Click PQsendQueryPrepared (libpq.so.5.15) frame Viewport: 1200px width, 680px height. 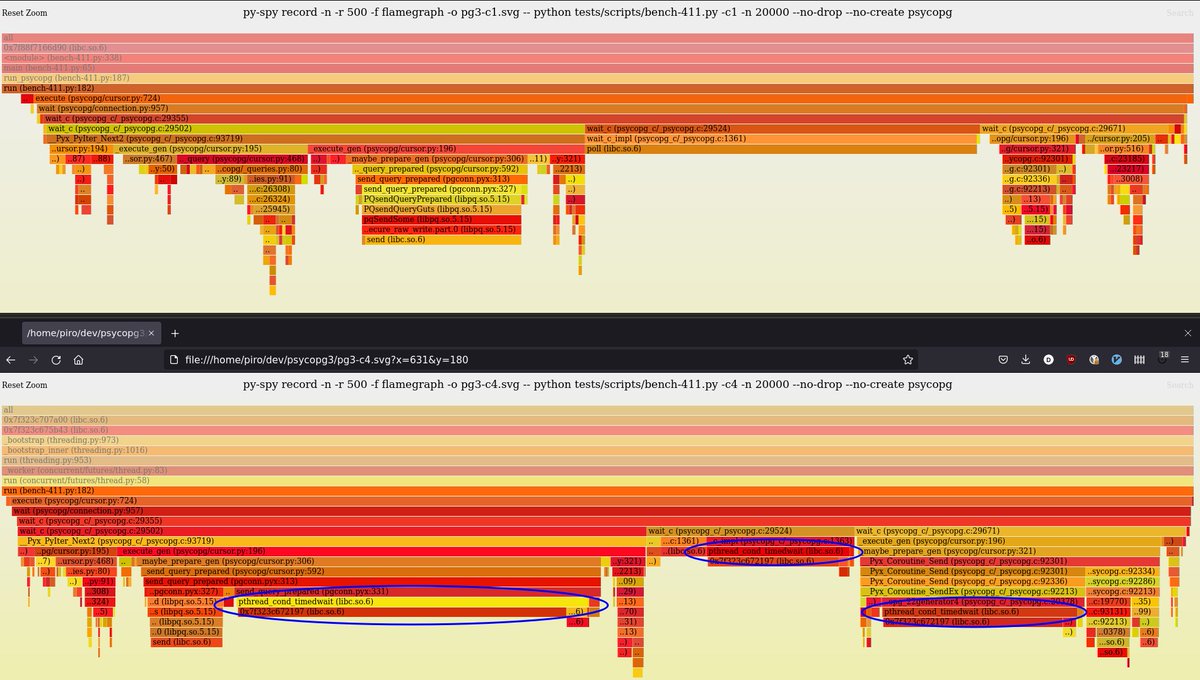tap(441, 199)
